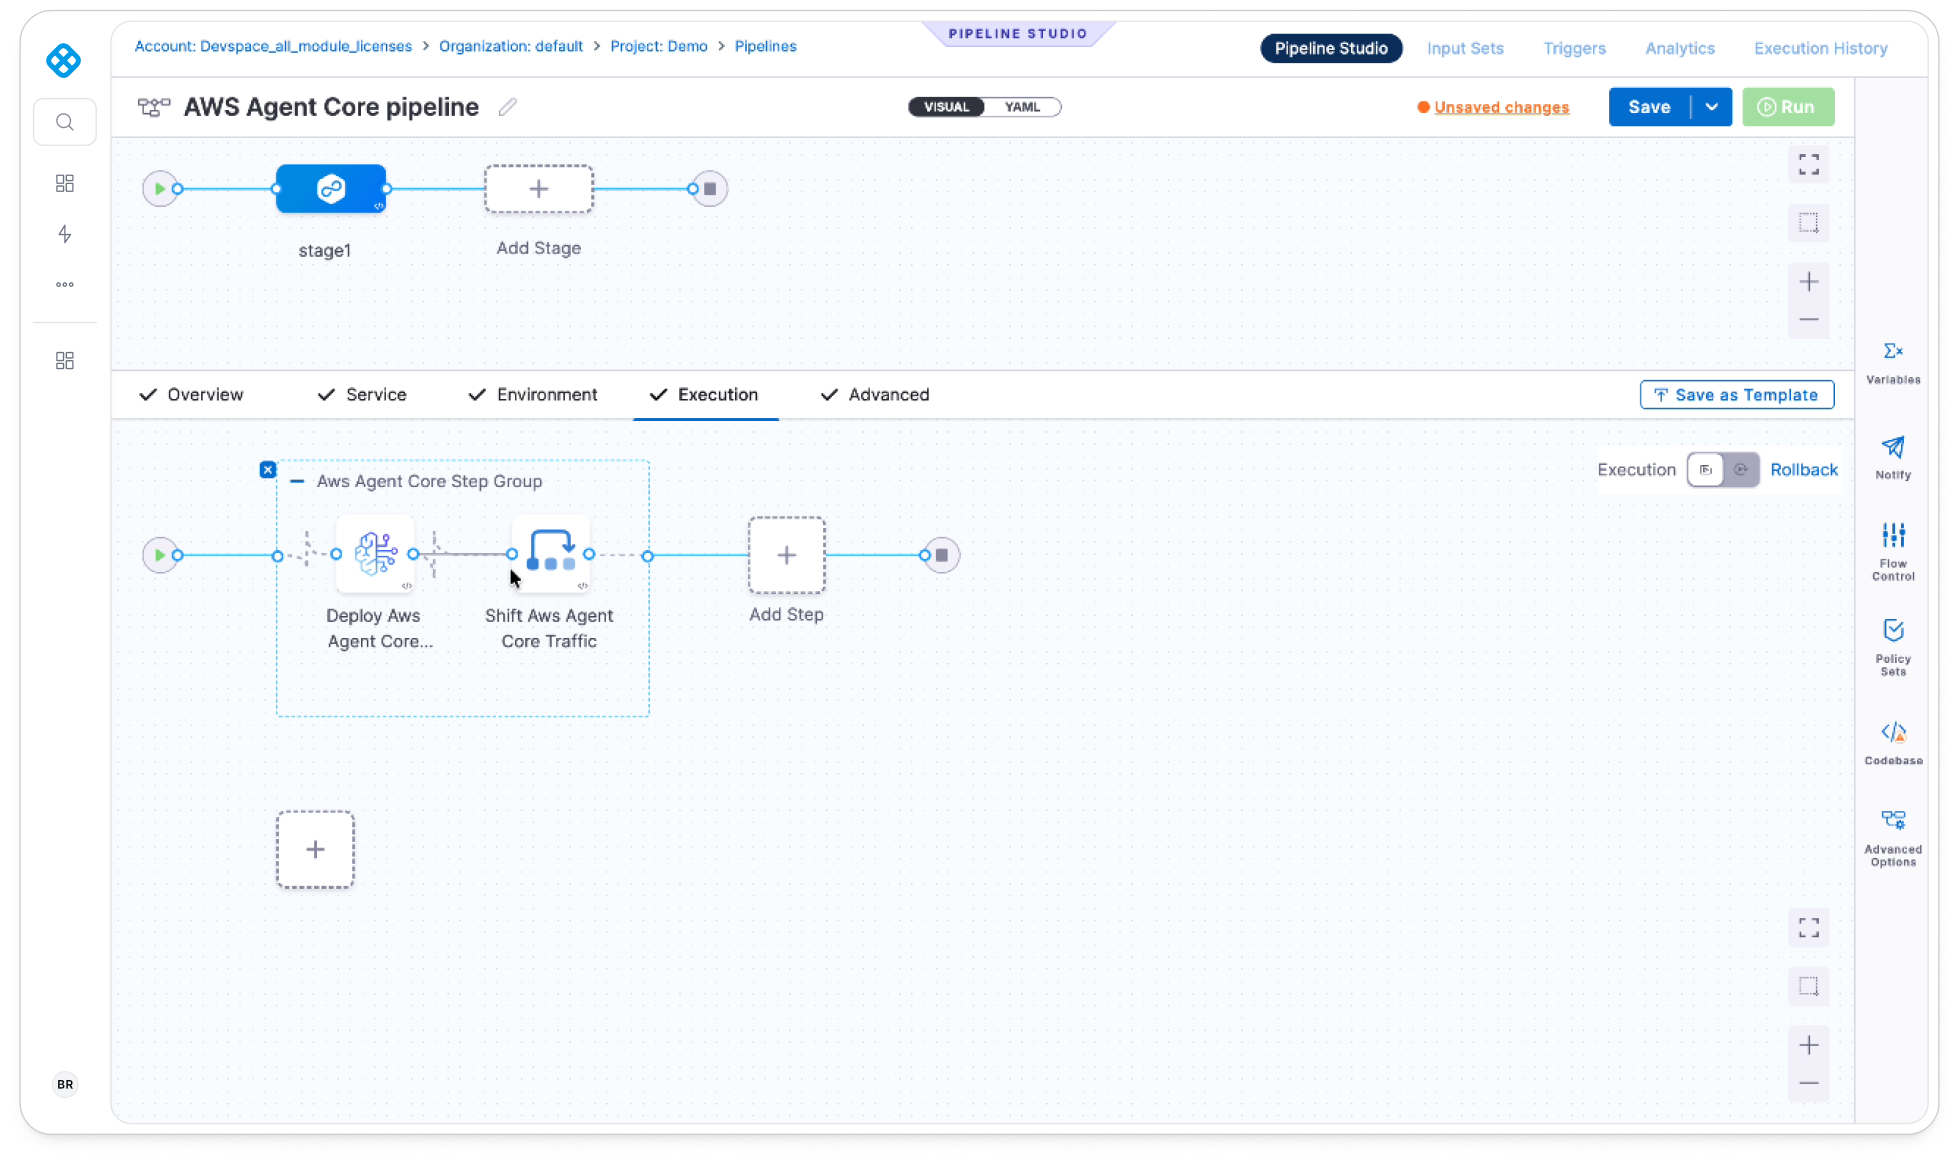This screenshot has width=1960, height=1165.
Task: Open the Save dropdown arrow
Action: point(1712,107)
